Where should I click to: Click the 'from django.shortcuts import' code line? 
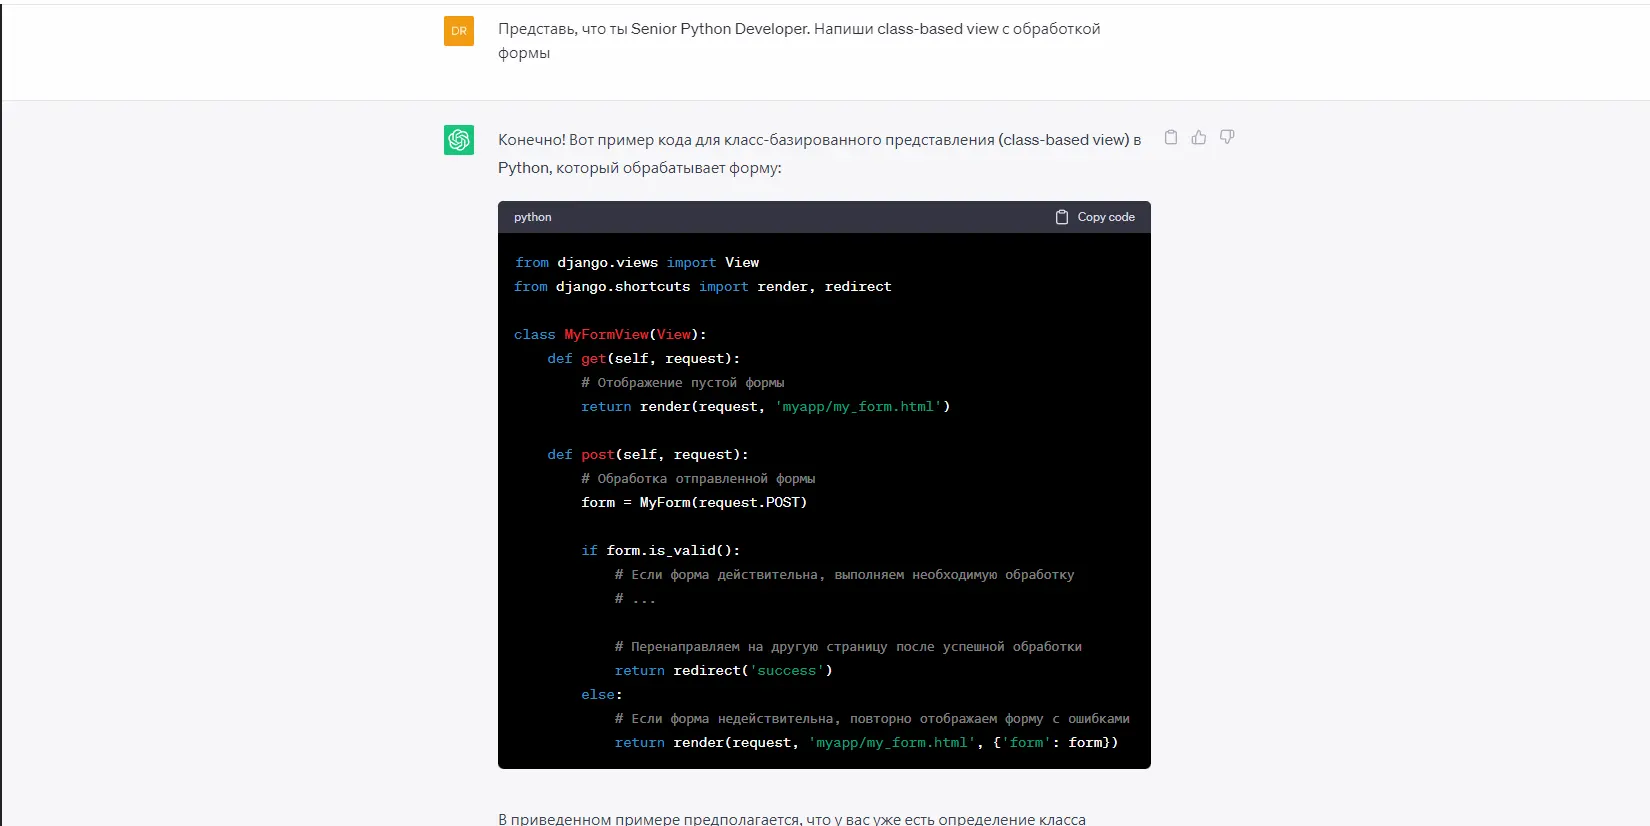point(702,287)
